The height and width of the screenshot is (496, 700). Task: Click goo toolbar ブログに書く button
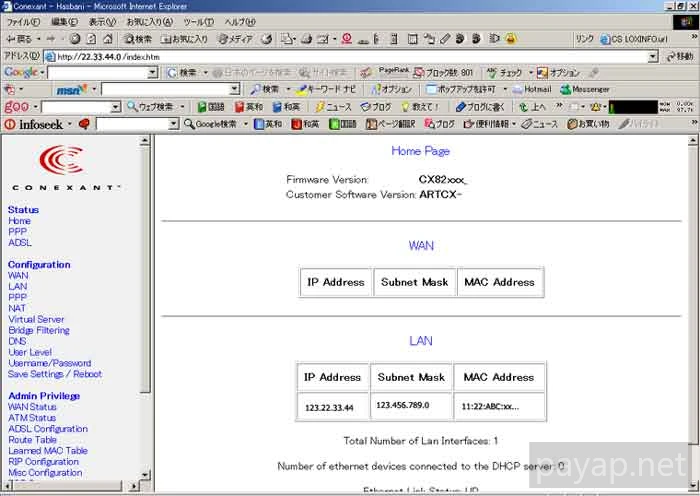tap(480, 107)
